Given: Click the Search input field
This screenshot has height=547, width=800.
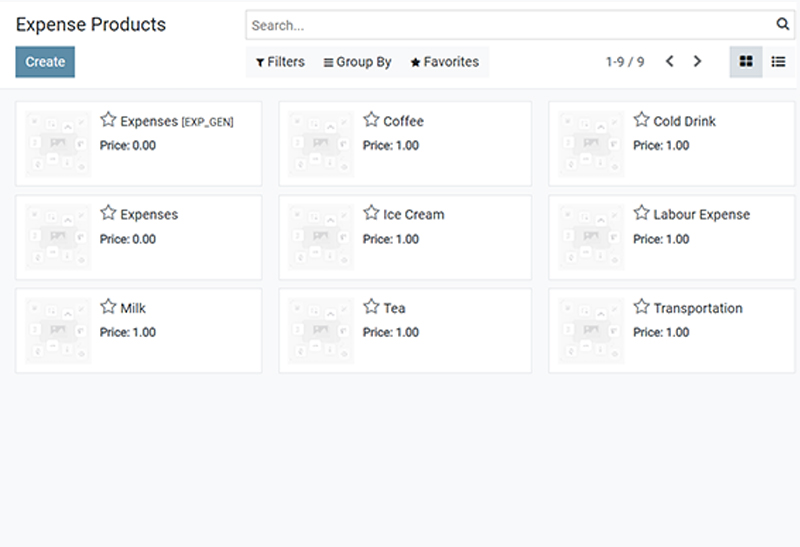Looking at the screenshot, I should point(512,25).
